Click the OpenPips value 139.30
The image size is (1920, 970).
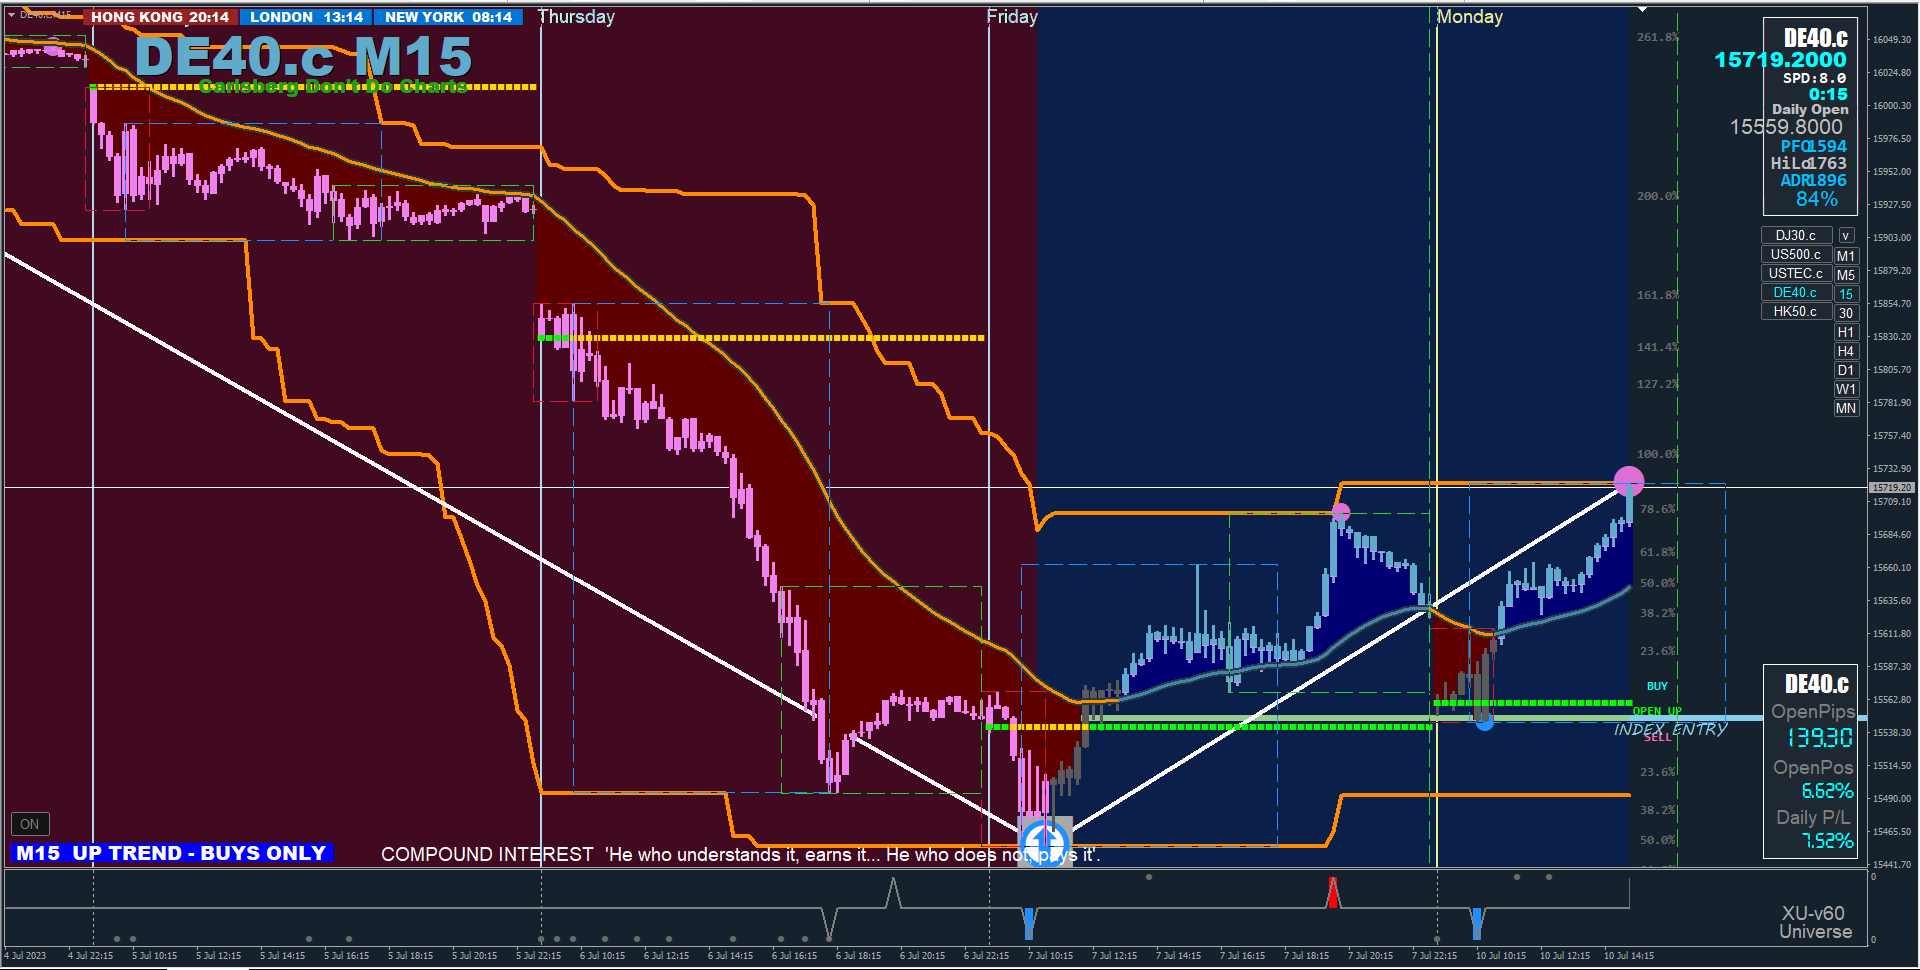[1820, 737]
